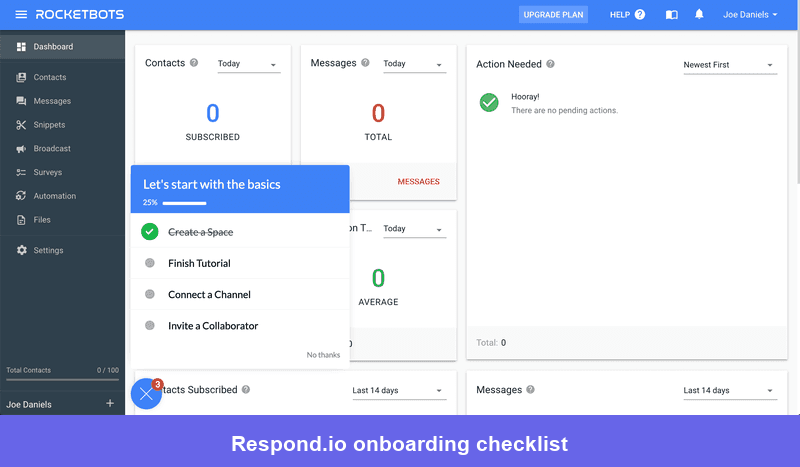Click the Automation icon

pyautogui.click(x=21, y=196)
